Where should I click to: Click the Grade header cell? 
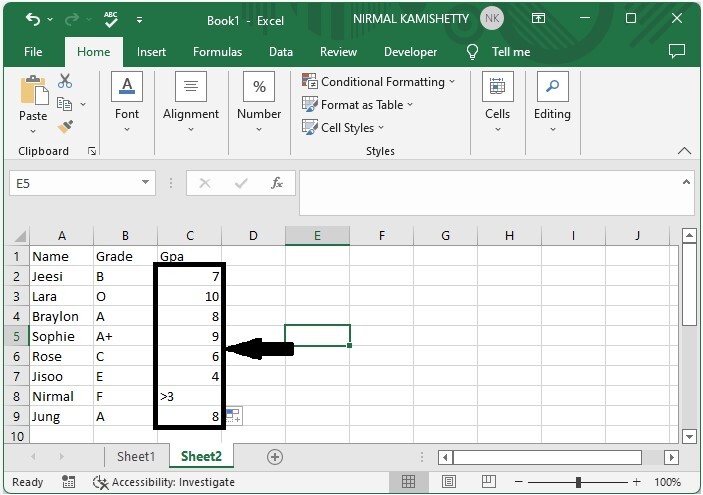click(x=125, y=256)
